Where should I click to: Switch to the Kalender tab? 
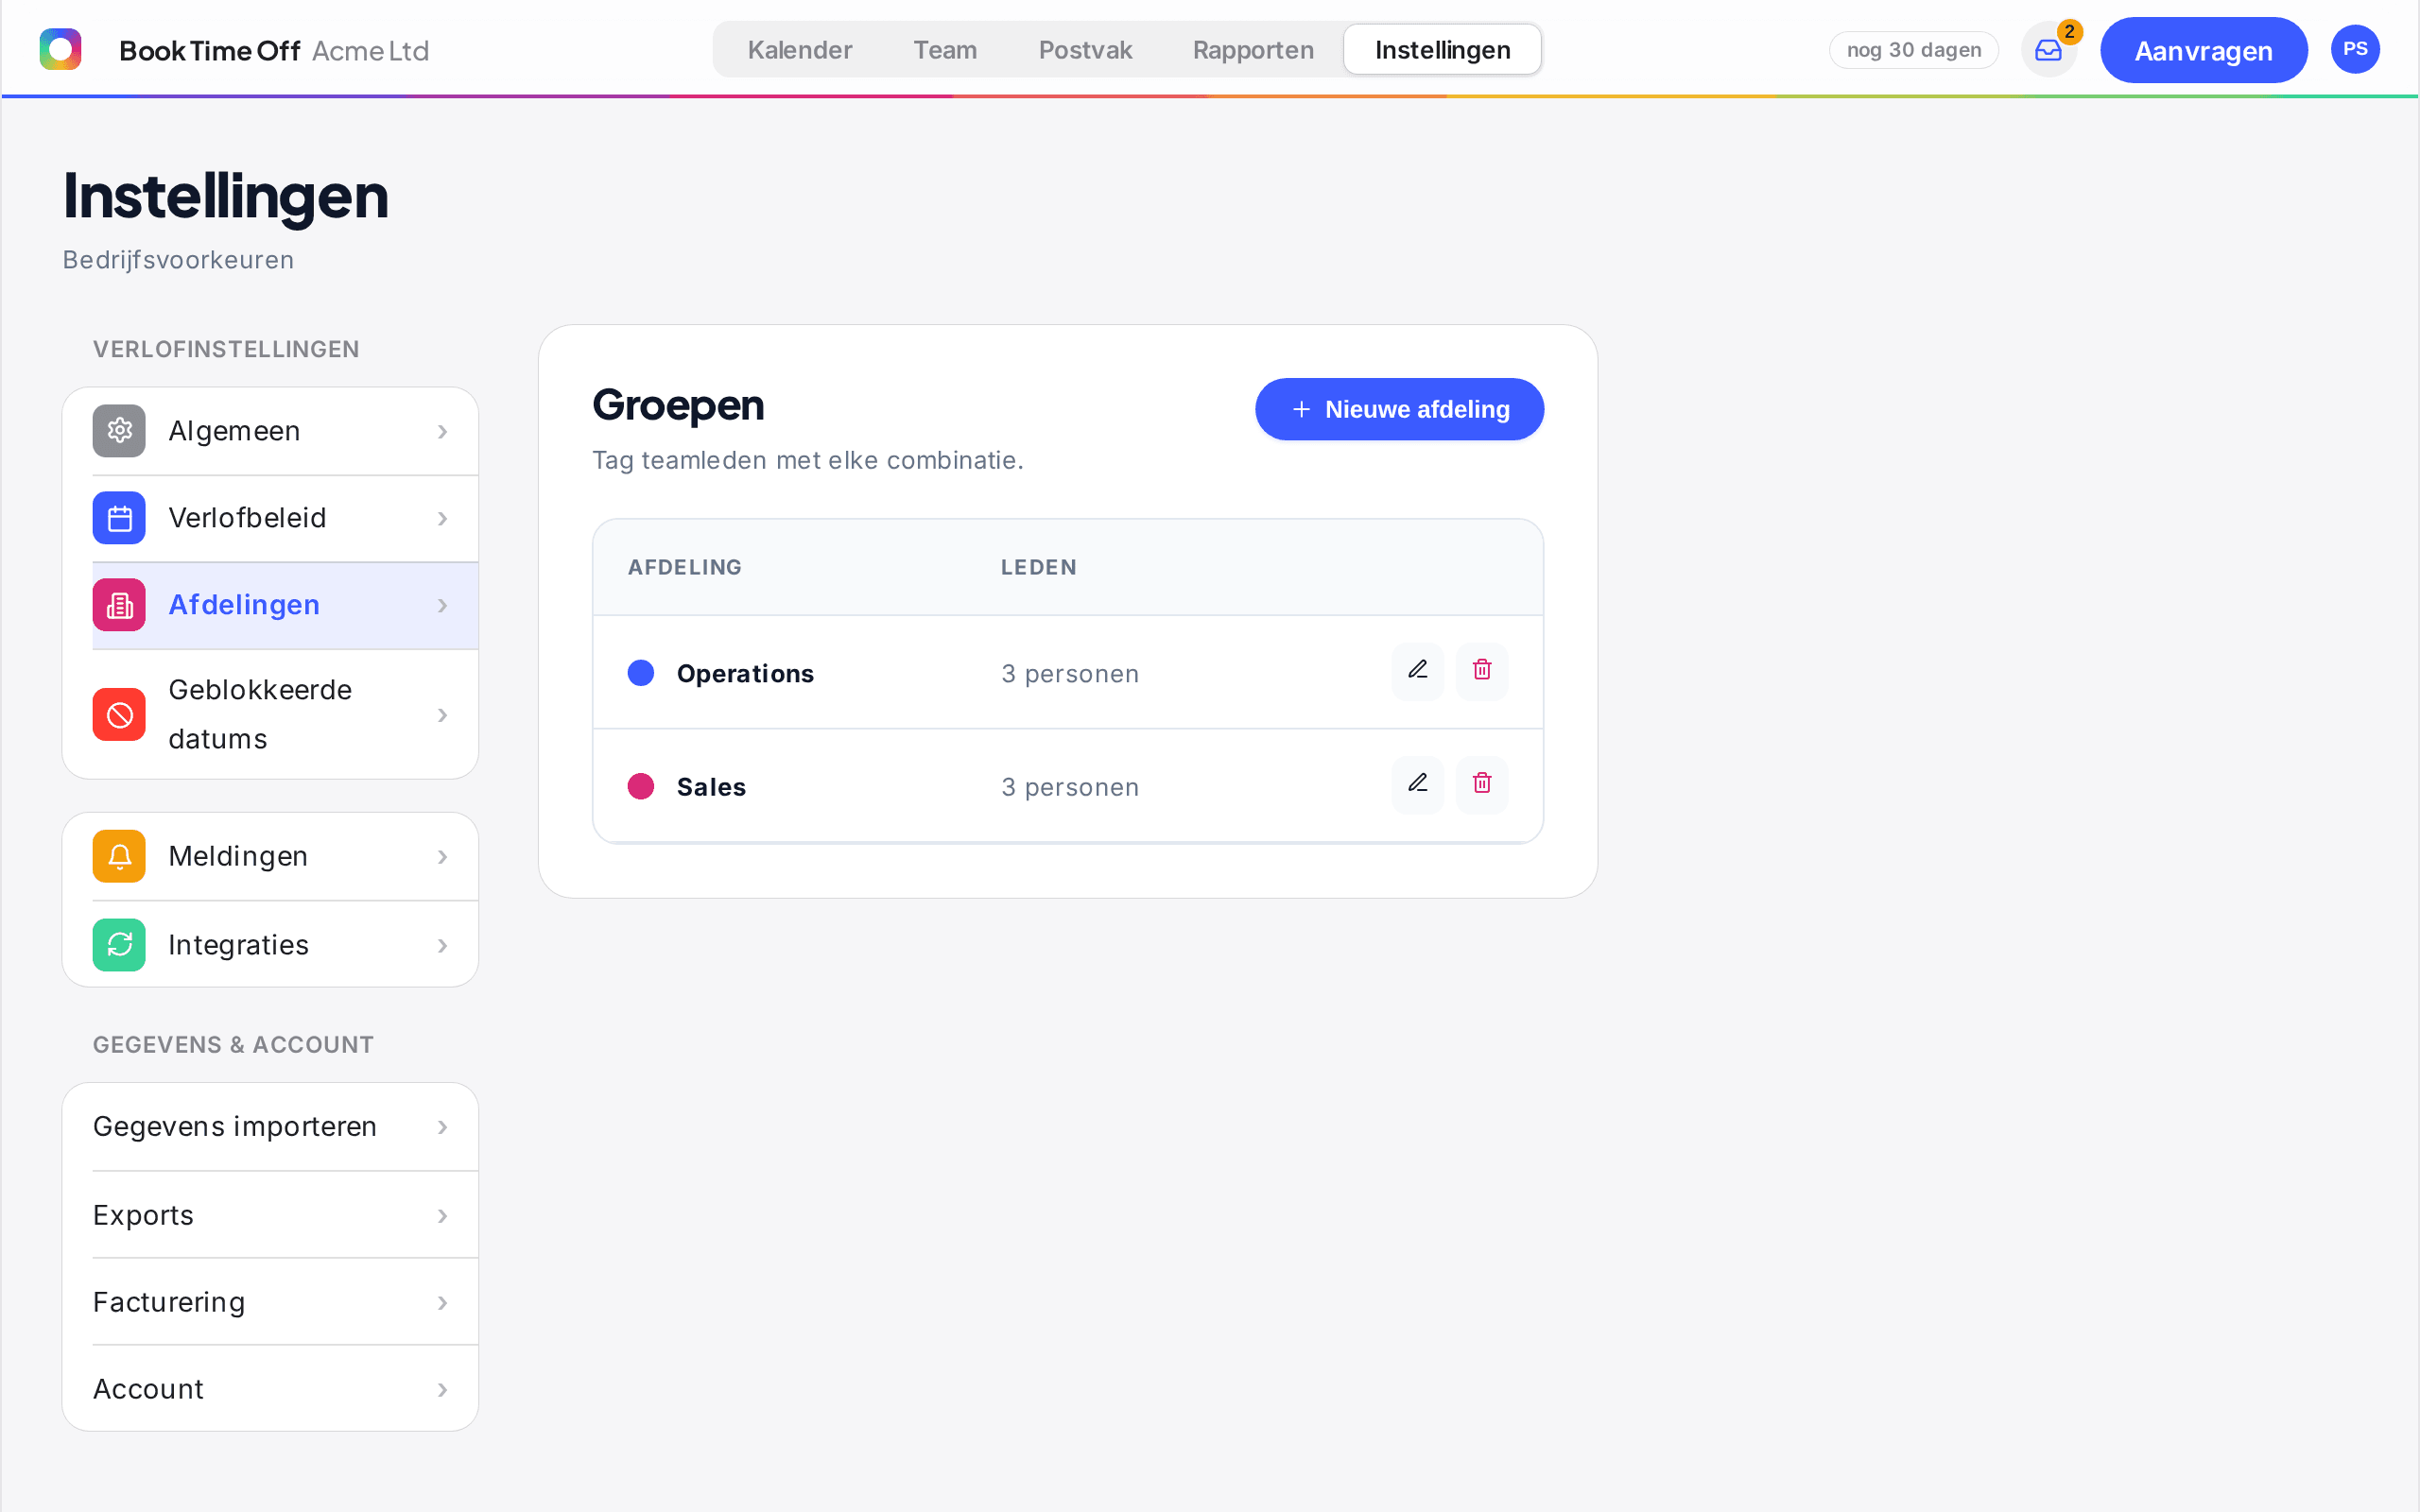[800, 50]
